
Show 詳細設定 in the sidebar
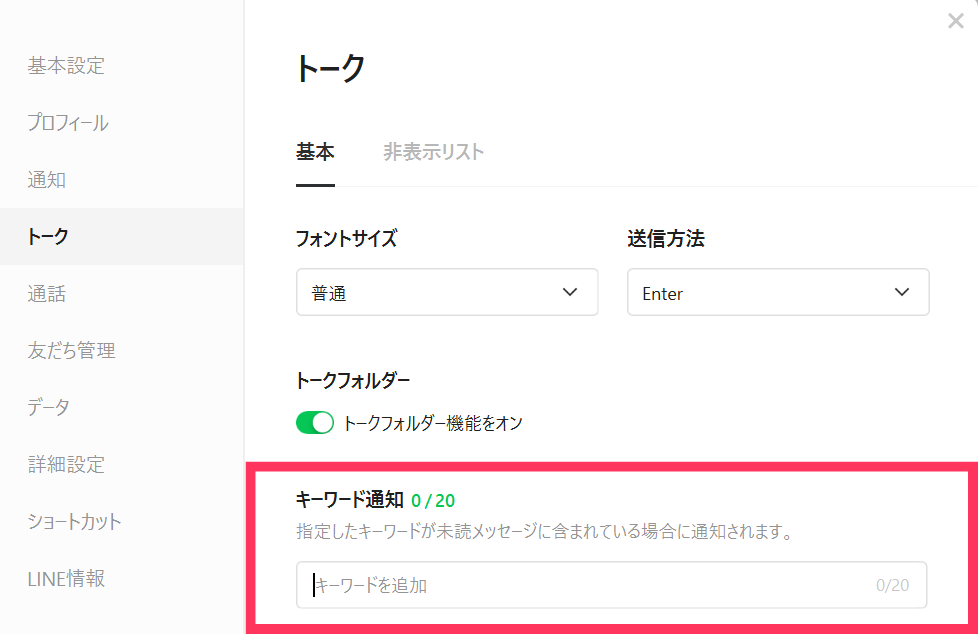pos(66,465)
